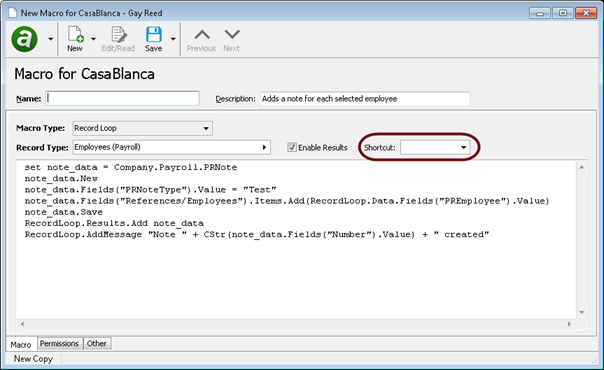The image size is (604, 370).
Task: Click the script scrollbar down arrow
Action: (582, 312)
